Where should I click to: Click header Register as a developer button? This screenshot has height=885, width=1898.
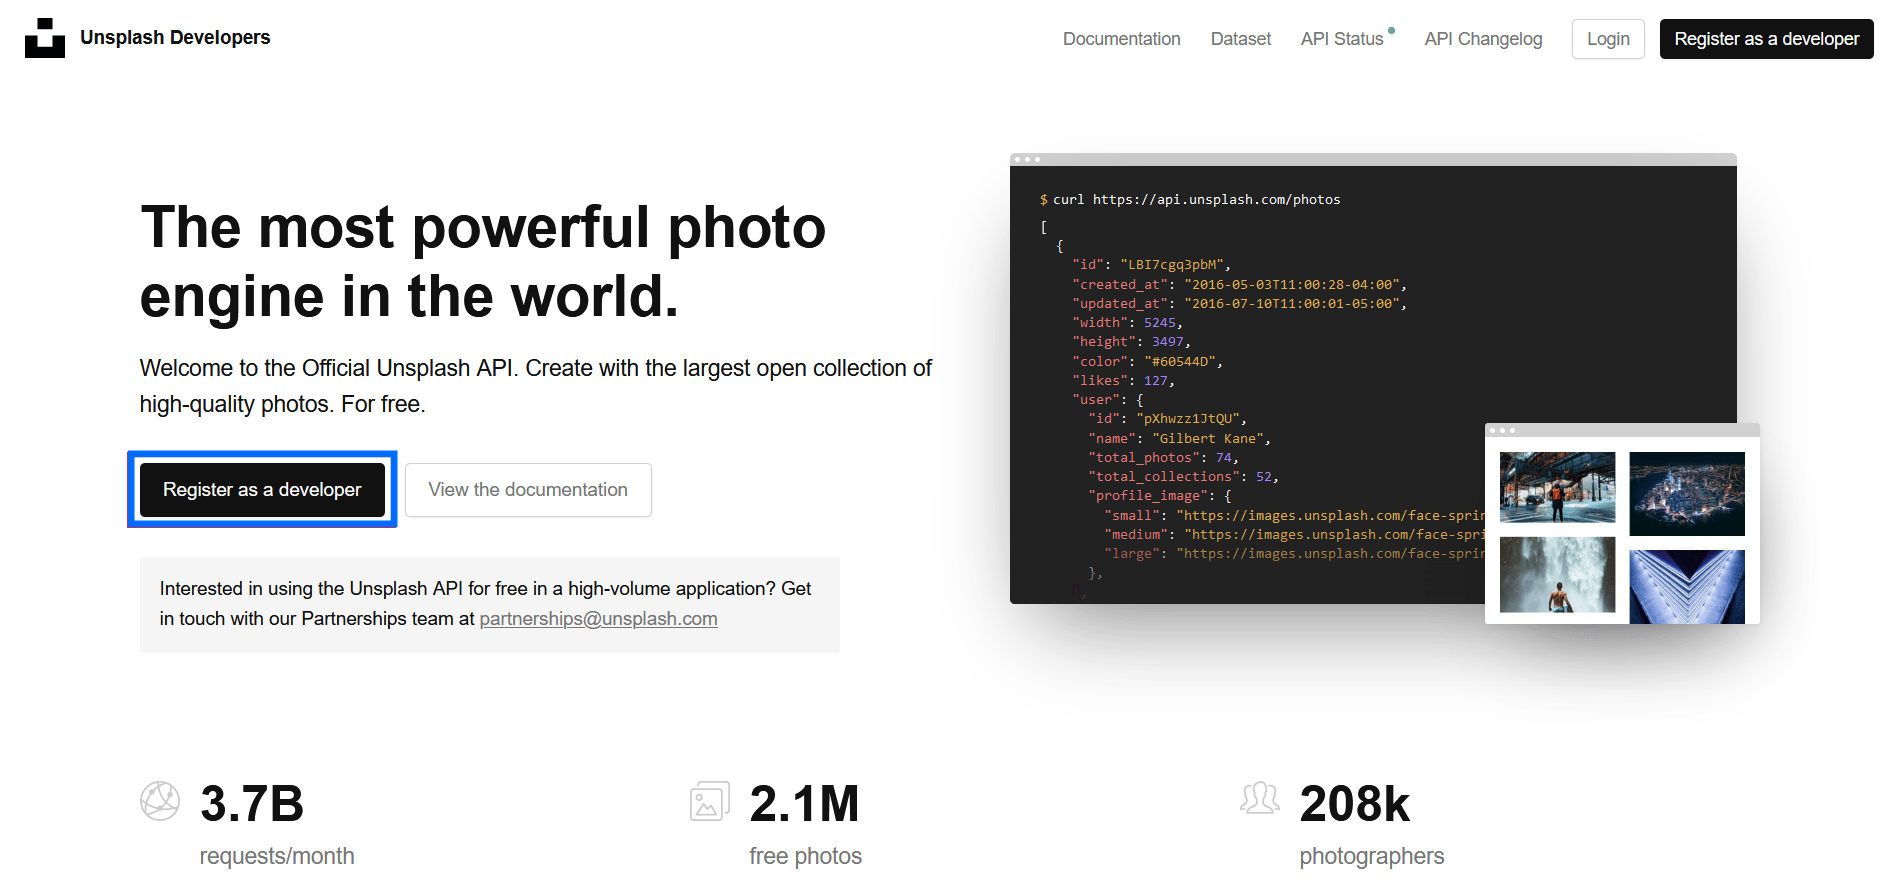point(1766,39)
